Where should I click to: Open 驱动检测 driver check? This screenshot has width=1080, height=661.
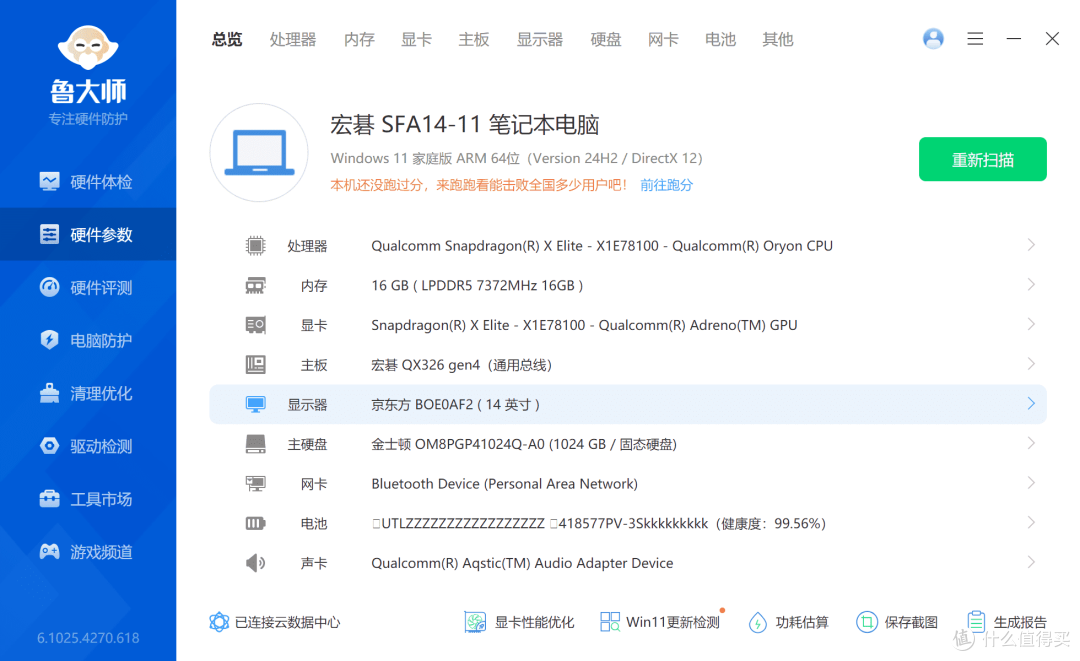(87, 446)
